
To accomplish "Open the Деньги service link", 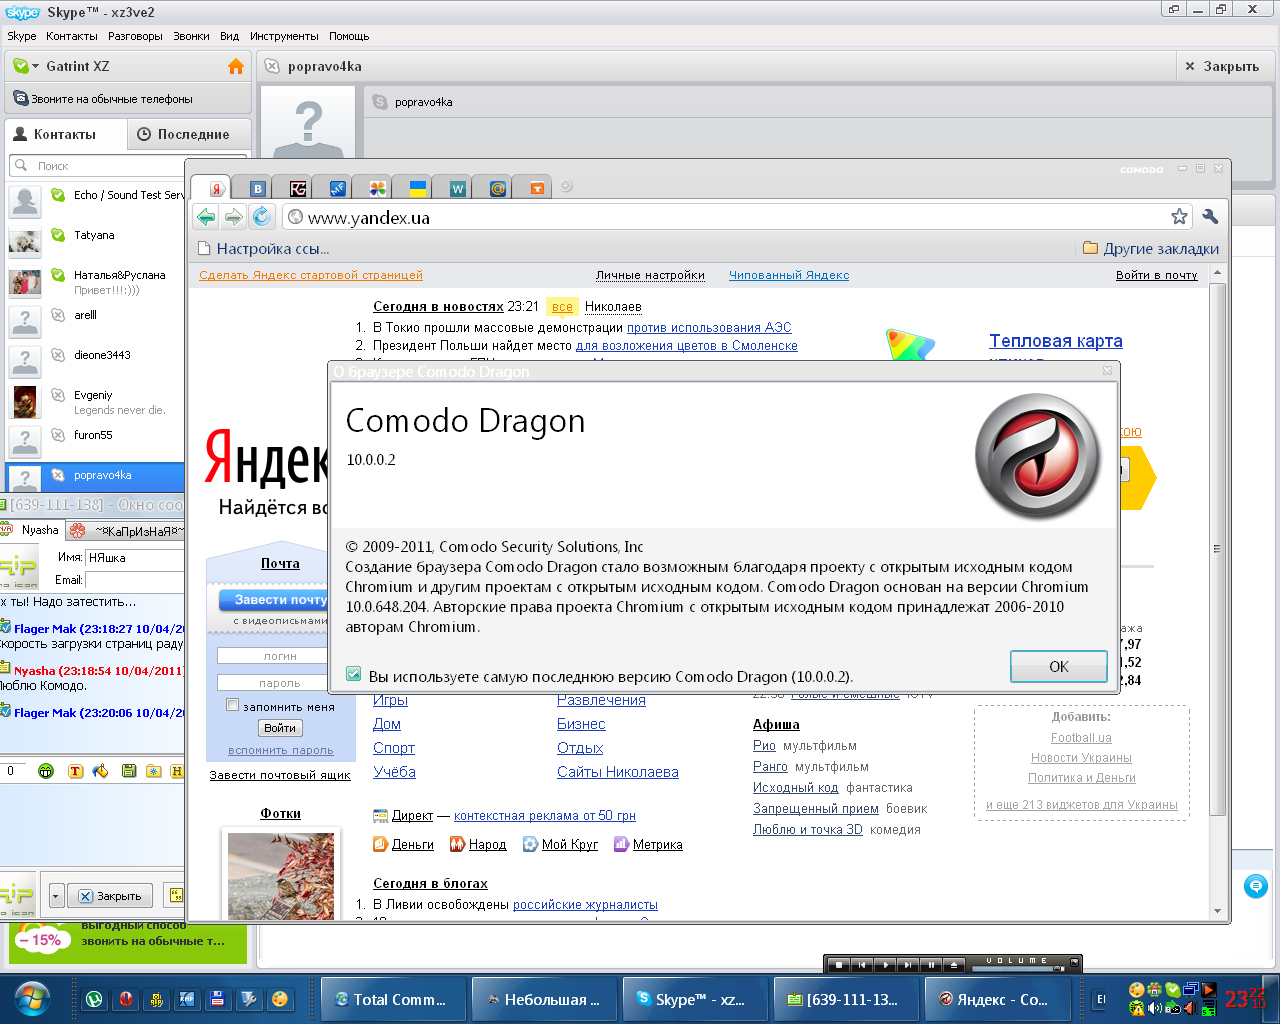I will (404, 844).
